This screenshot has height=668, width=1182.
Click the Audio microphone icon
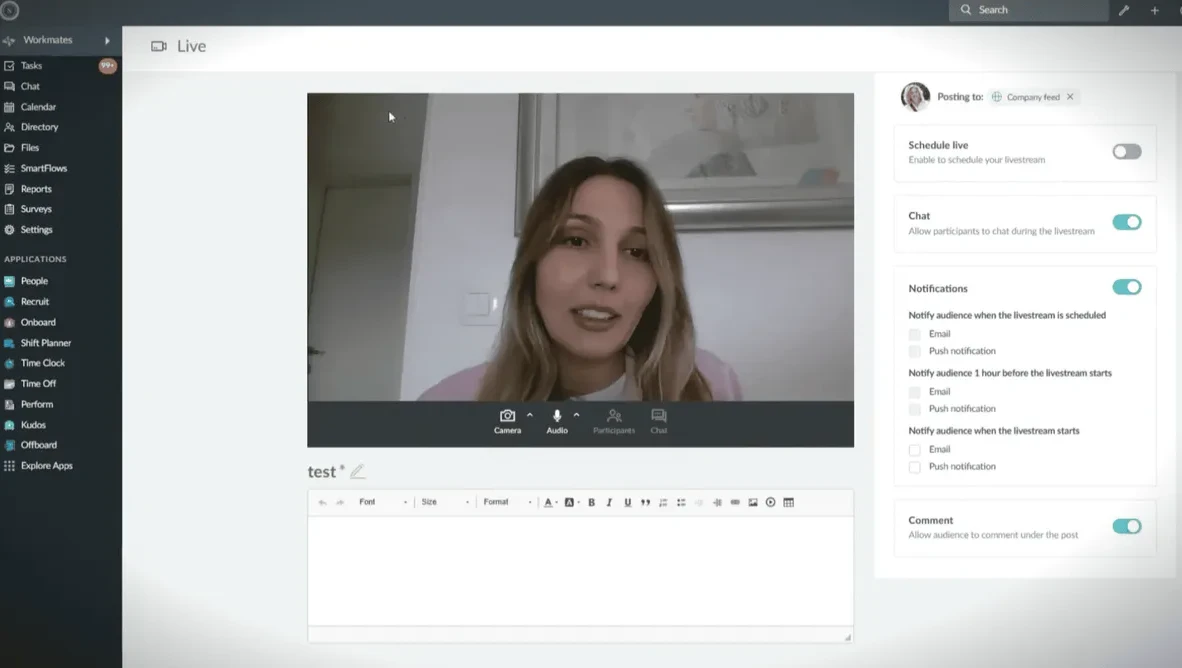click(x=557, y=415)
